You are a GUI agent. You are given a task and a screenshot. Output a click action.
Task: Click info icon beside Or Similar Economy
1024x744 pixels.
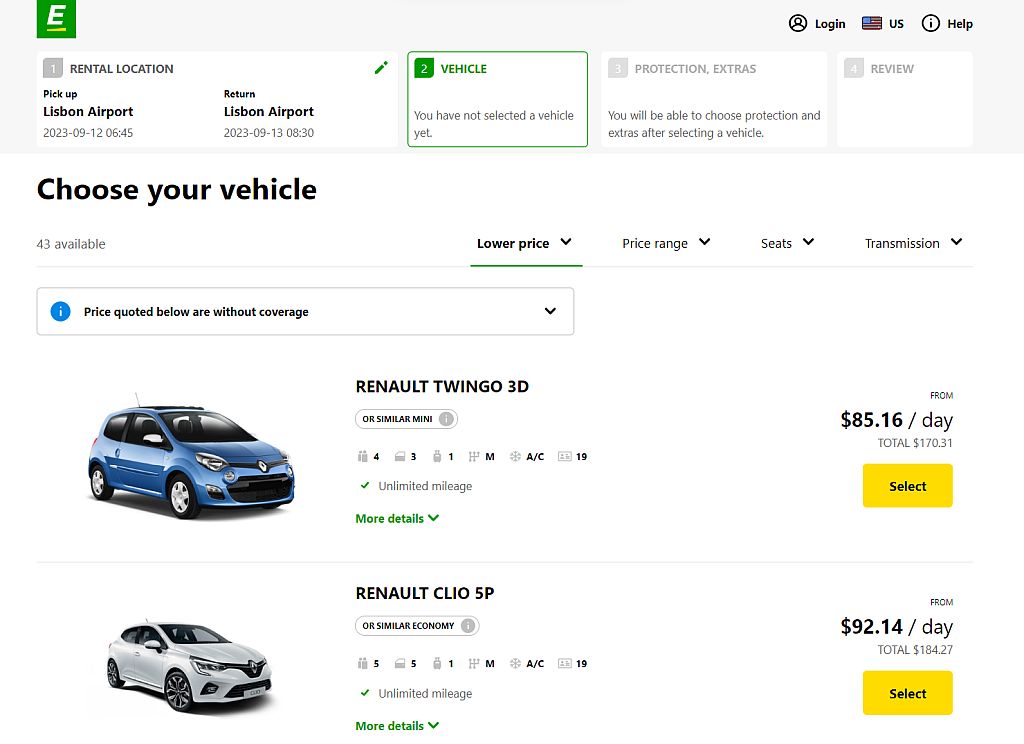pos(467,626)
